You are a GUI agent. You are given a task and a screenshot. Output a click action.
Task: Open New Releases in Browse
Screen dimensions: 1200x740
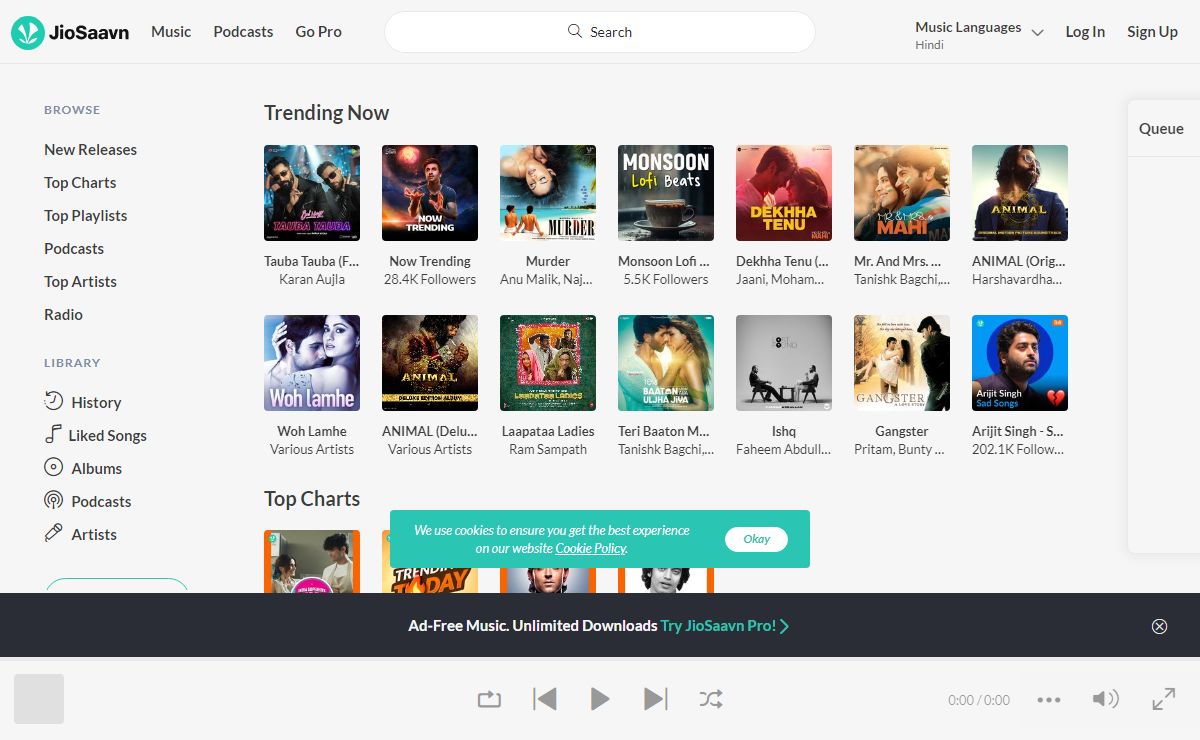click(90, 149)
